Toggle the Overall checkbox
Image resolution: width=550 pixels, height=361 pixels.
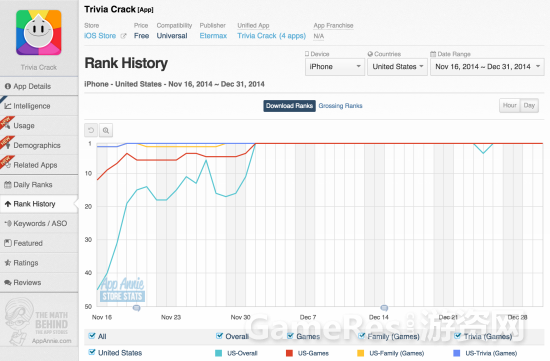[x=219, y=336]
